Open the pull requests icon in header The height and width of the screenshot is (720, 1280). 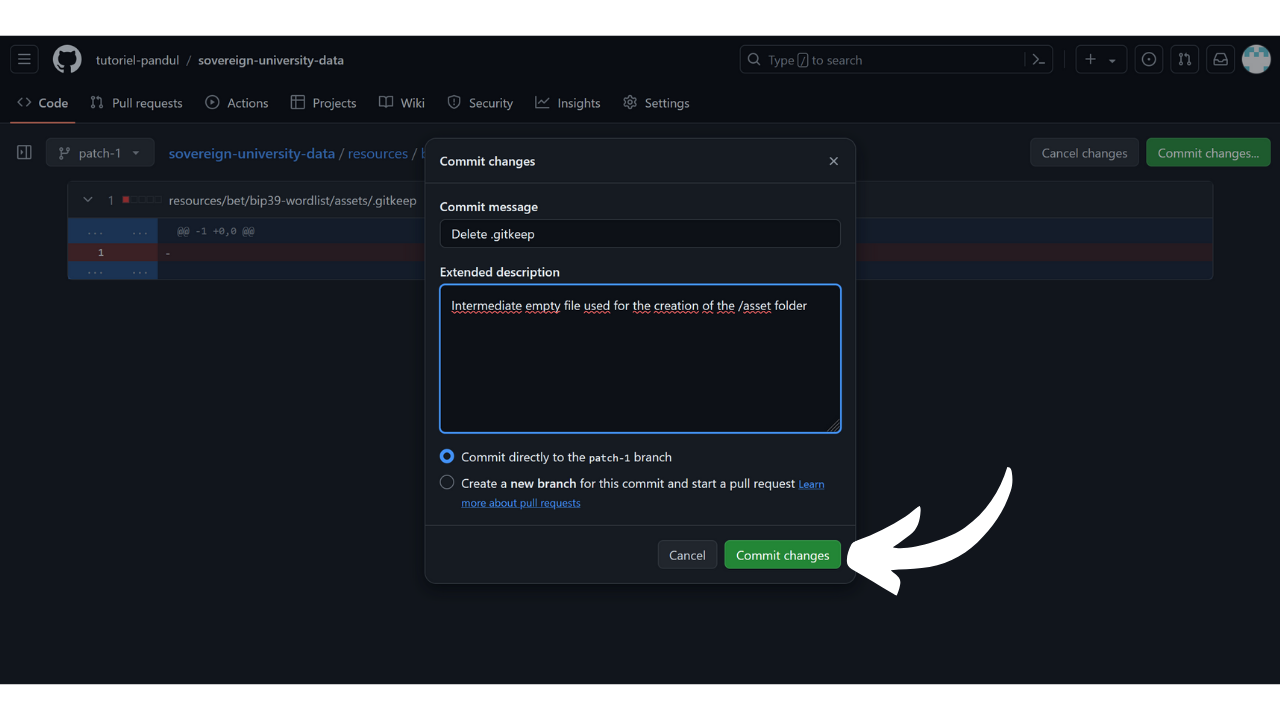pyautogui.click(x=1185, y=60)
